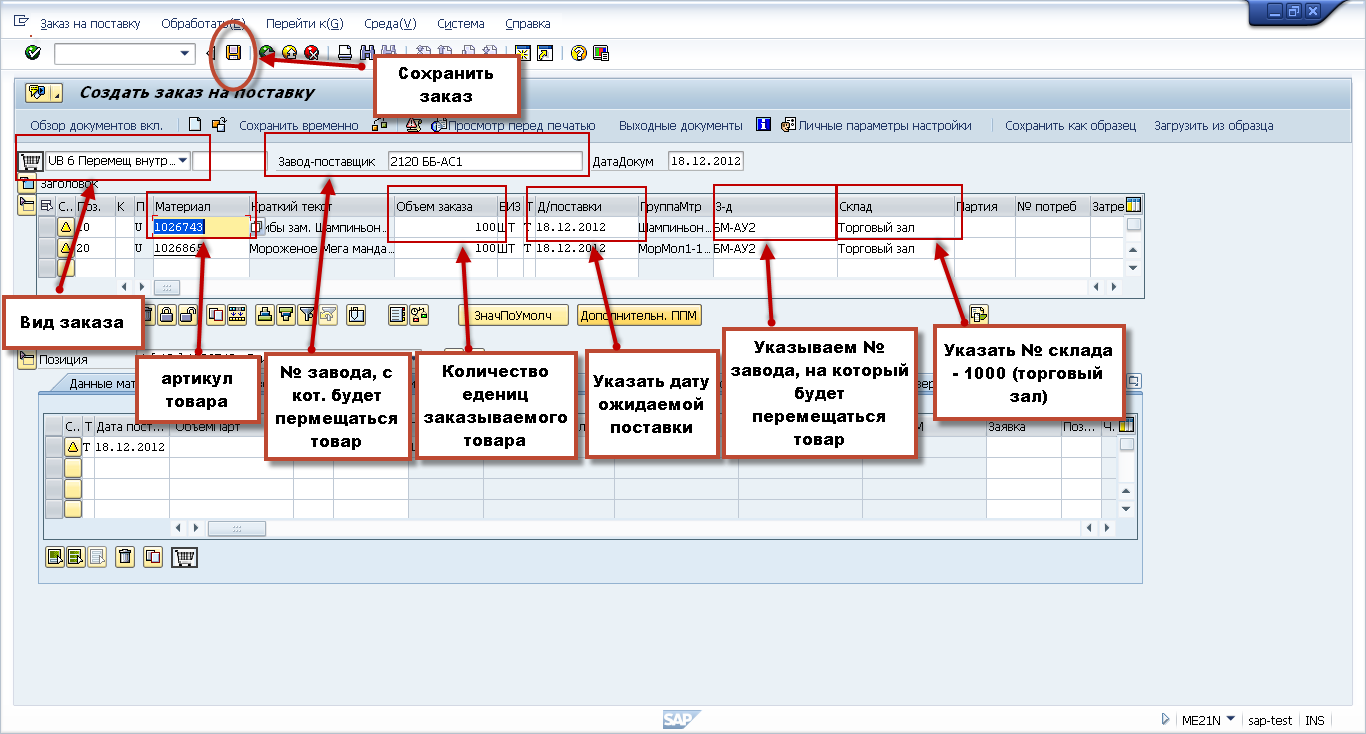1366x734 pixels.
Task: Click the item table column configuration icon
Action: pyautogui.click(x=1133, y=205)
